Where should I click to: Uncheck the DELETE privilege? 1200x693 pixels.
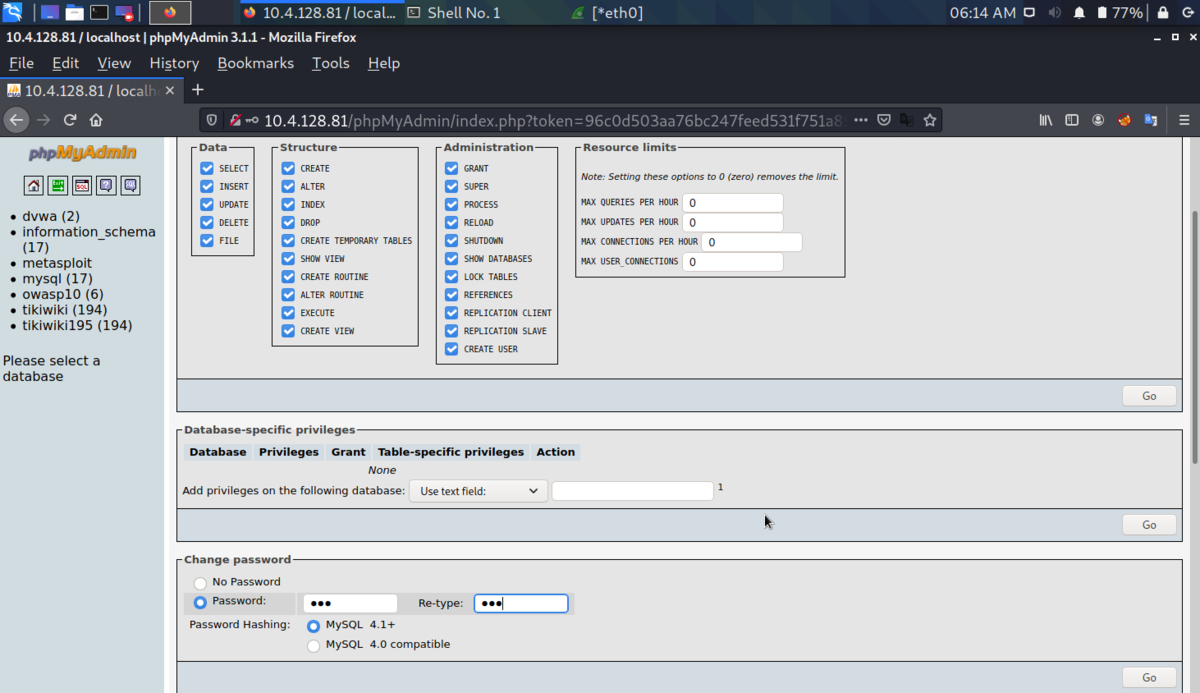tap(207, 222)
